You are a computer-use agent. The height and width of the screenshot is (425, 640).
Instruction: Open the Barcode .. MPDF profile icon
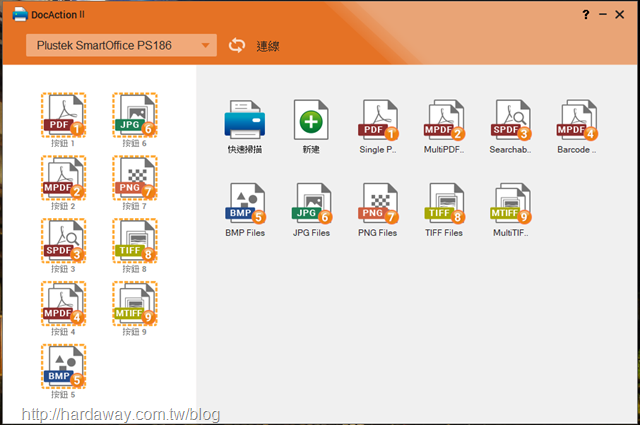(x=577, y=120)
